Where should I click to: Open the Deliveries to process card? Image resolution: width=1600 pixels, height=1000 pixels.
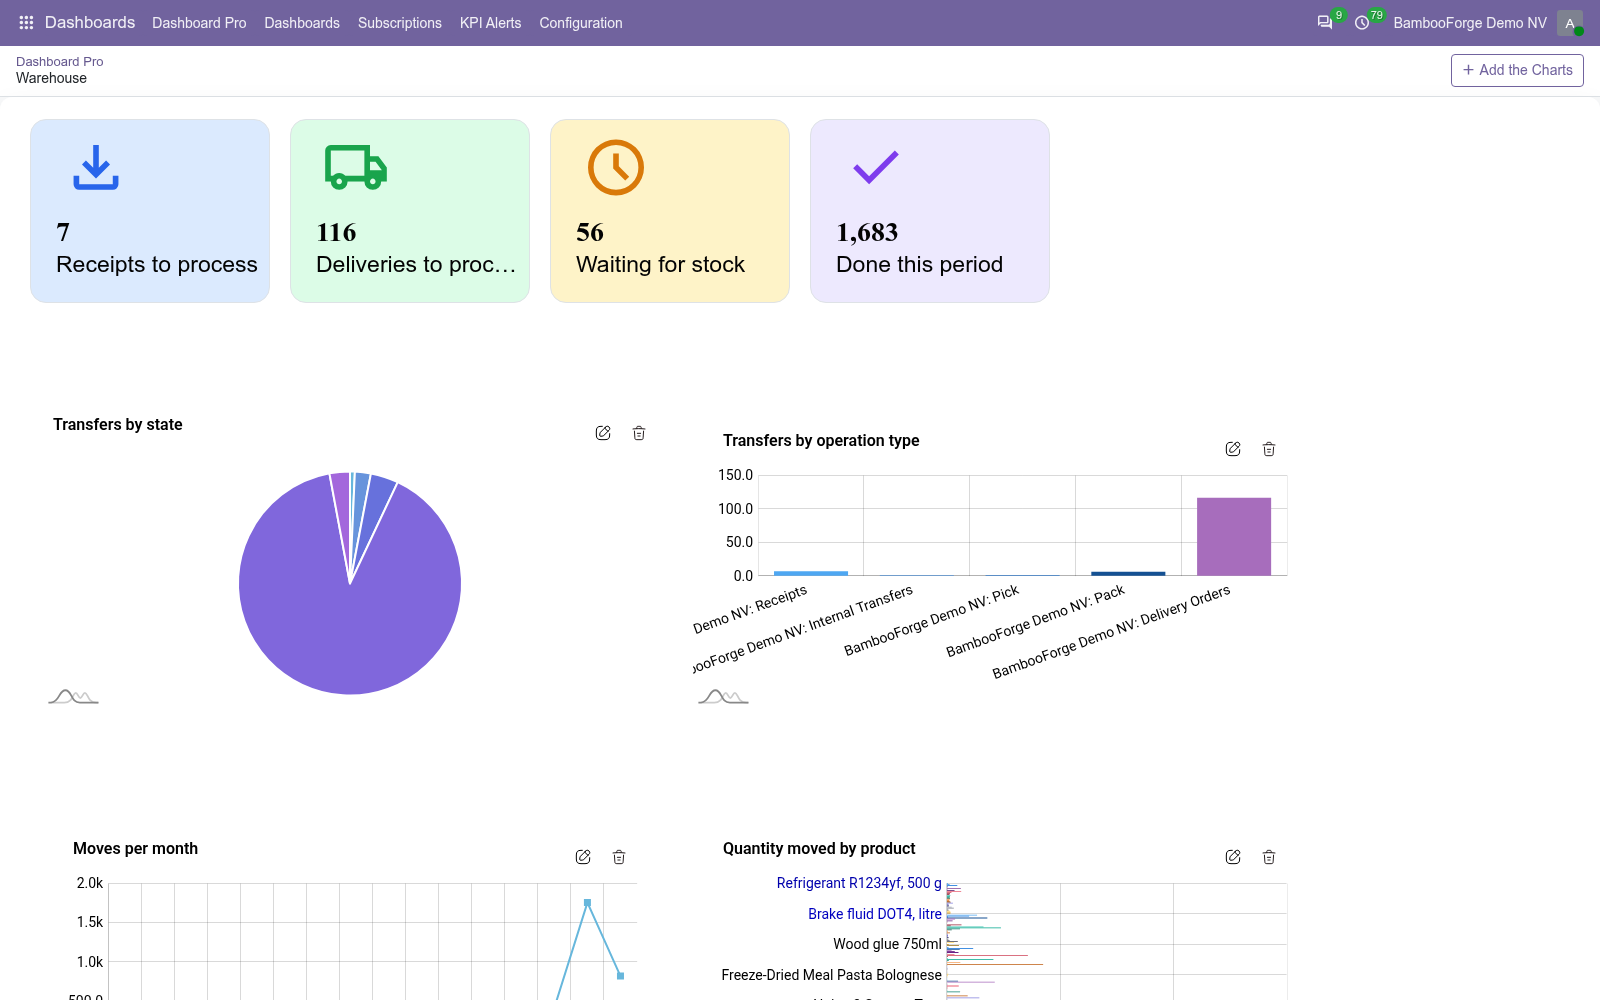(410, 211)
